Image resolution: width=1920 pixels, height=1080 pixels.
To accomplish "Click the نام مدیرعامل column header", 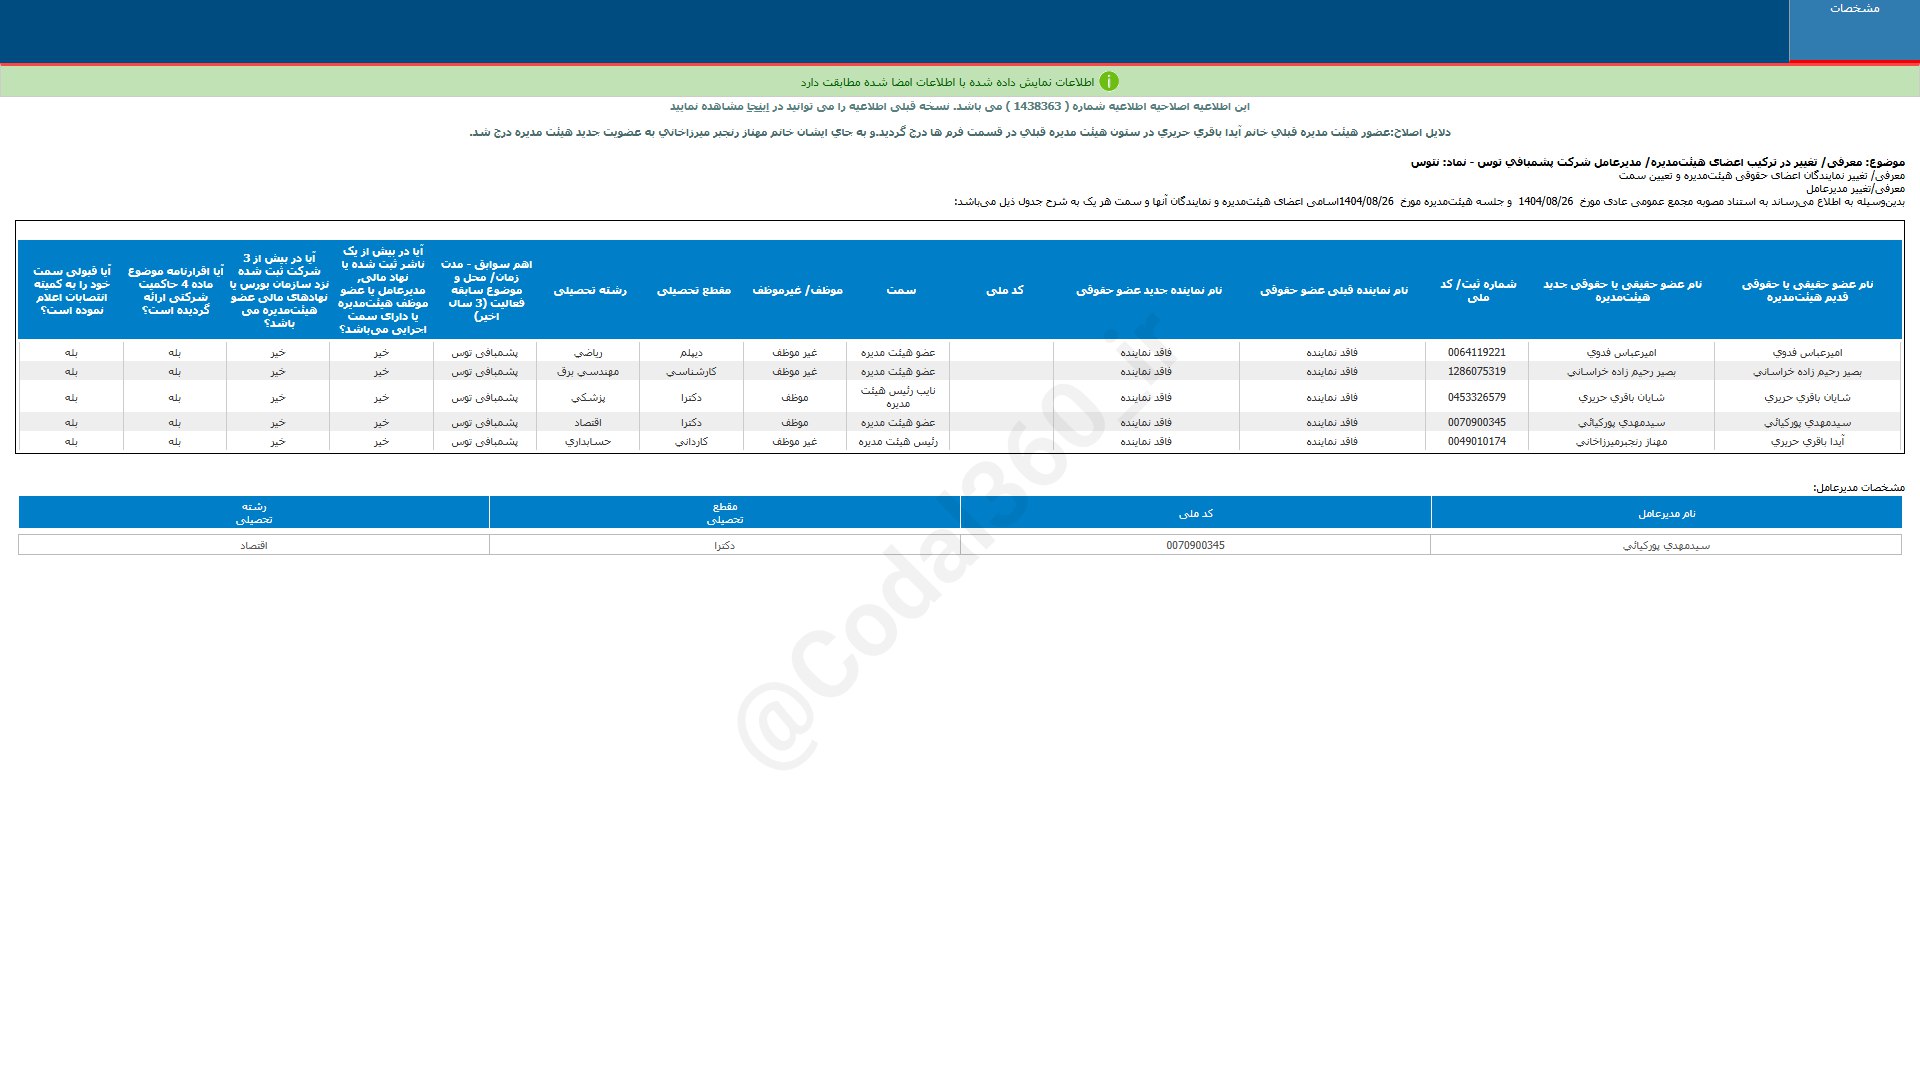I will click(1666, 514).
